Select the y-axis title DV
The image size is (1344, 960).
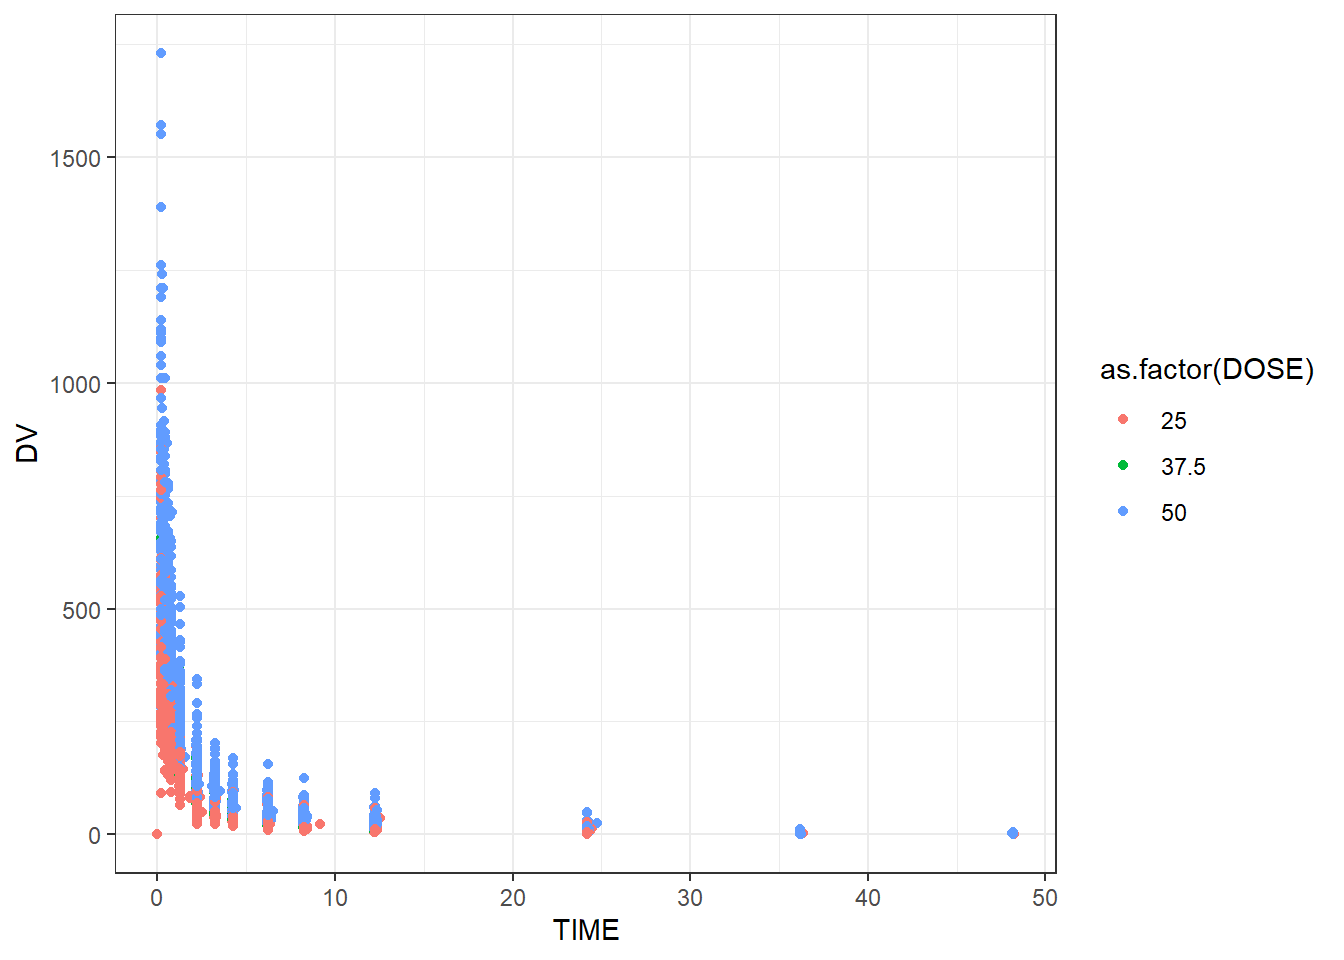coord(28,444)
